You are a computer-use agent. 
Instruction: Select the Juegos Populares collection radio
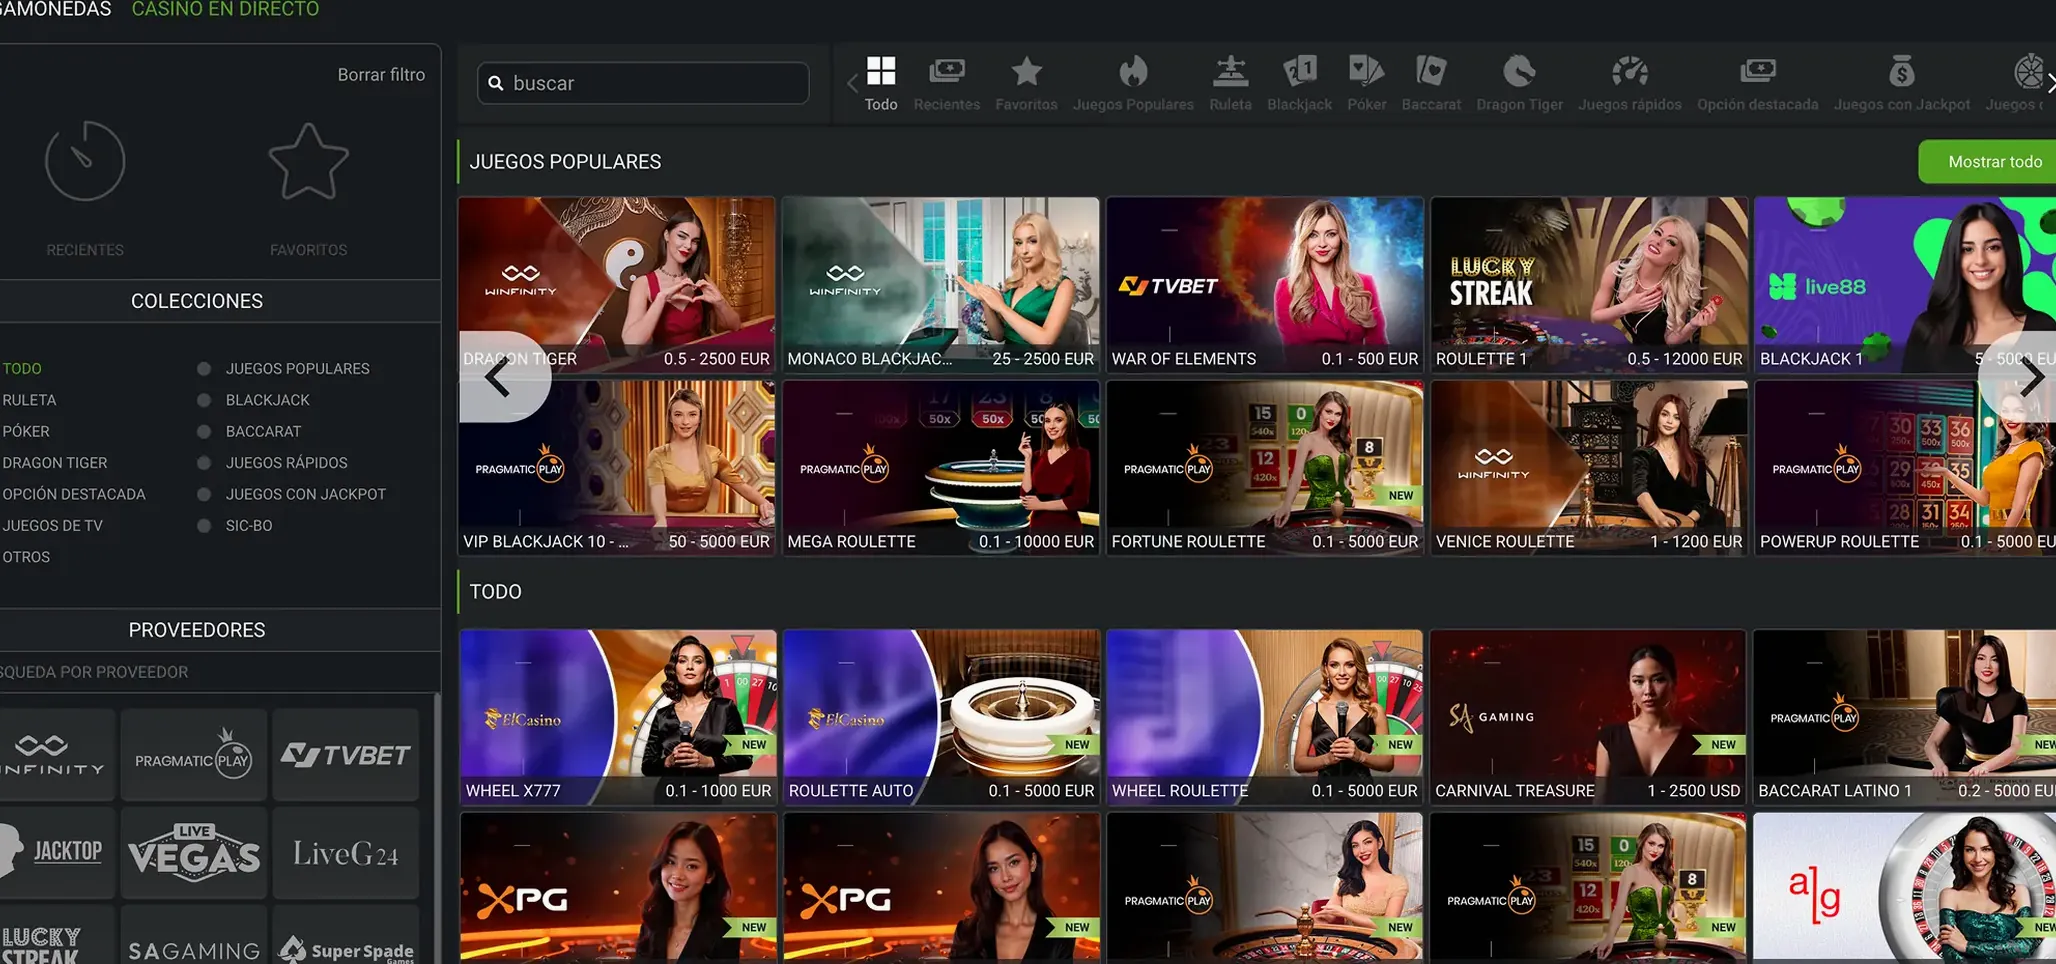[204, 369]
